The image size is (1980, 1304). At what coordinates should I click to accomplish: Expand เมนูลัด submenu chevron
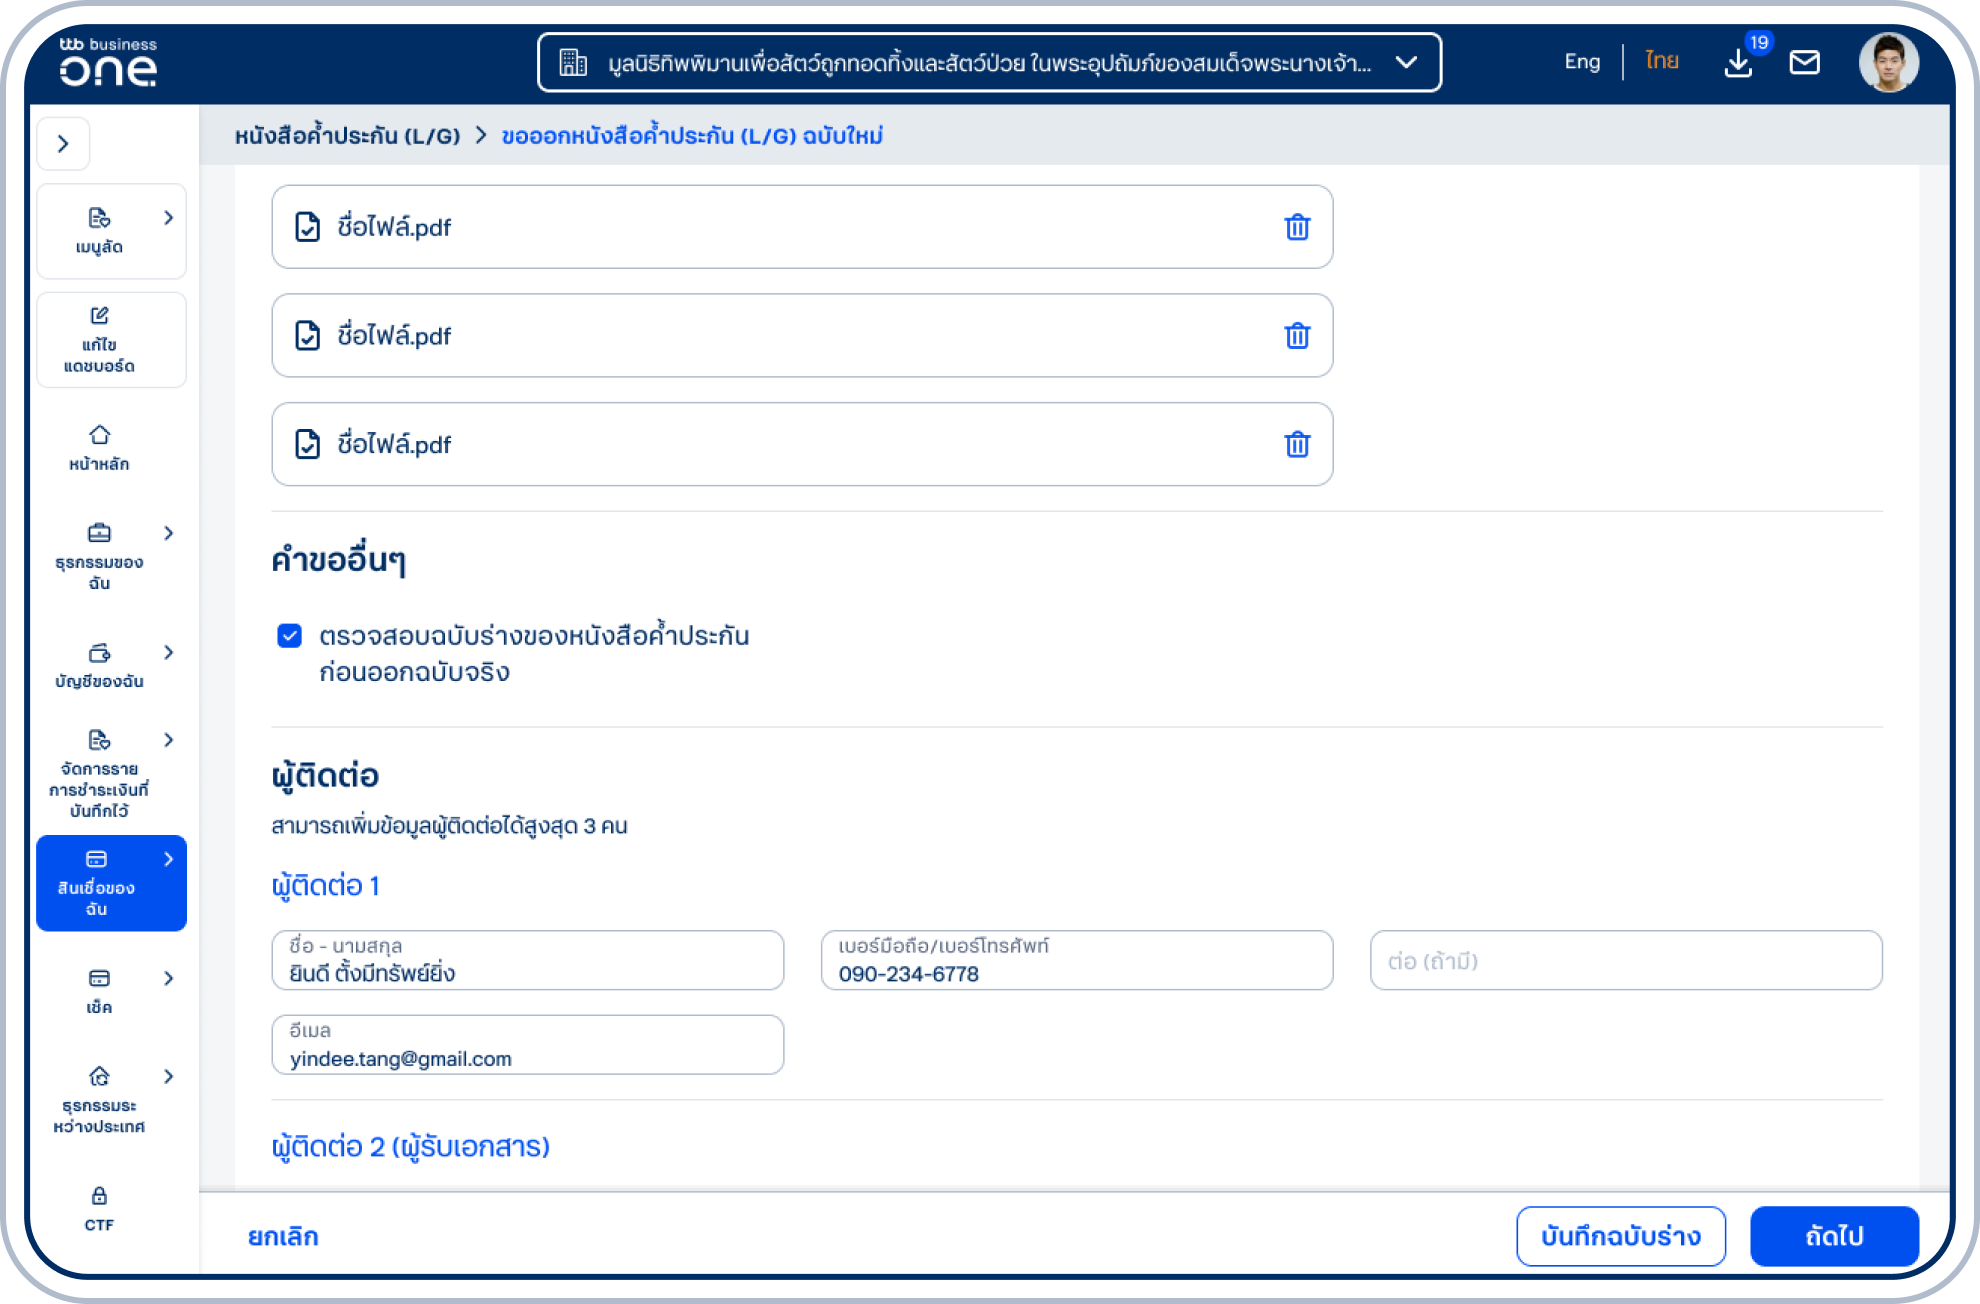click(x=168, y=218)
